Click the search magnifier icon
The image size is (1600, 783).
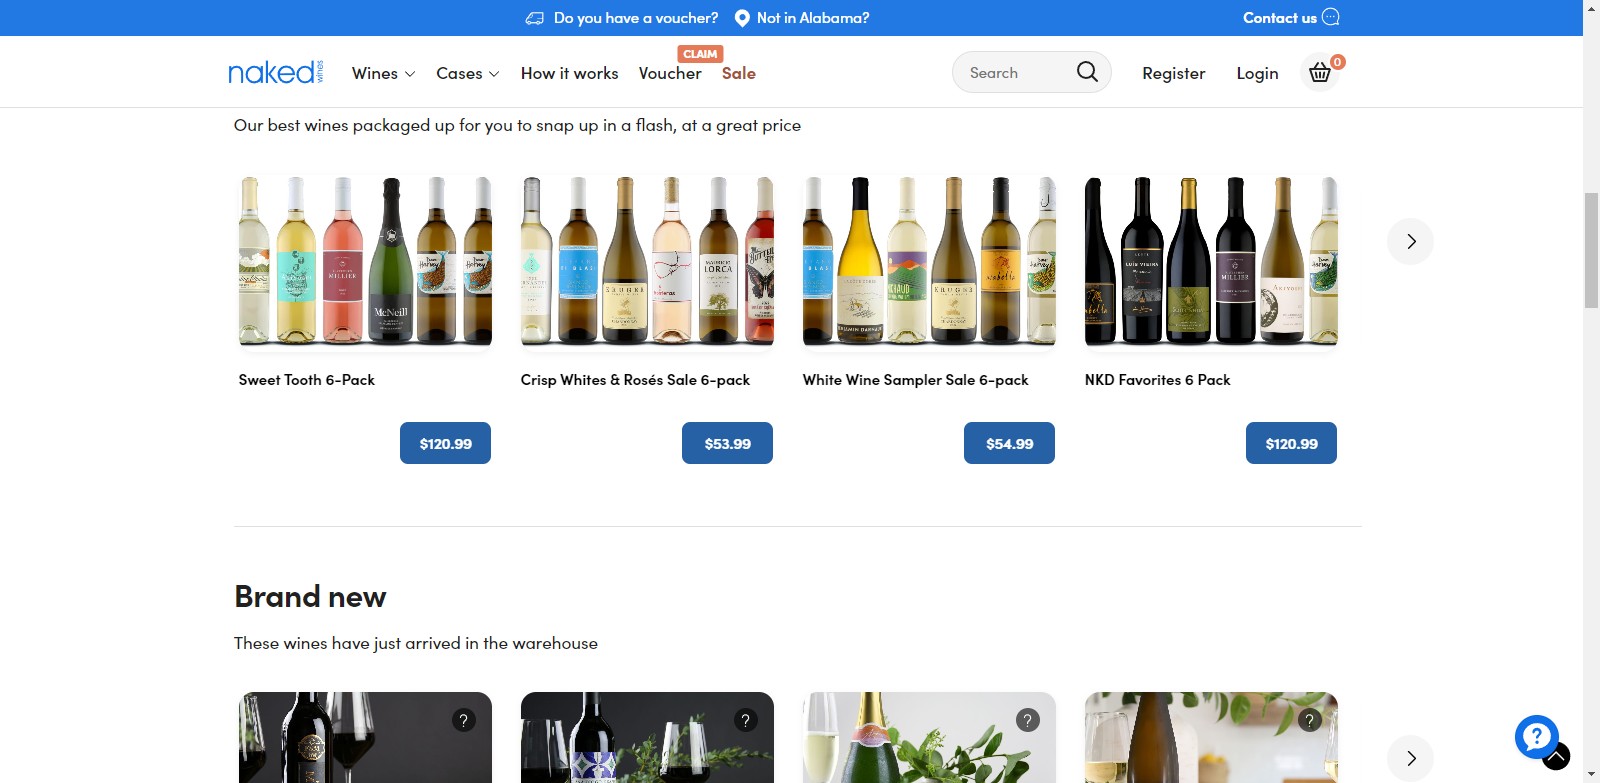1087,72
